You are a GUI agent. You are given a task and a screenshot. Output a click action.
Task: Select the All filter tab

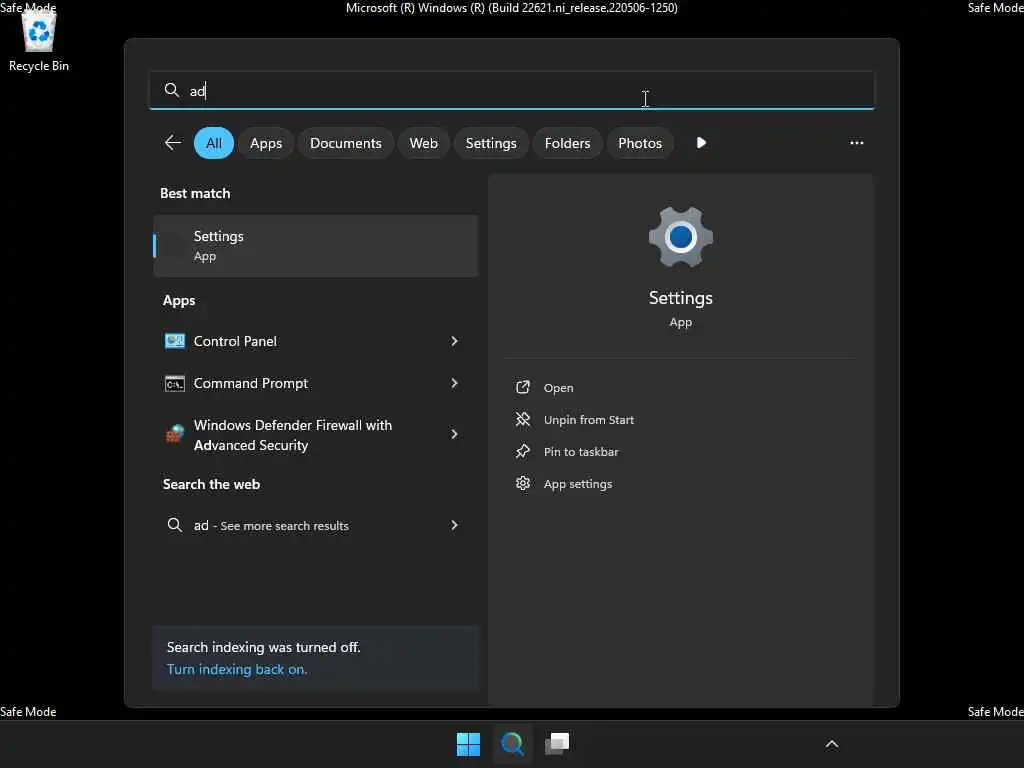pos(214,143)
